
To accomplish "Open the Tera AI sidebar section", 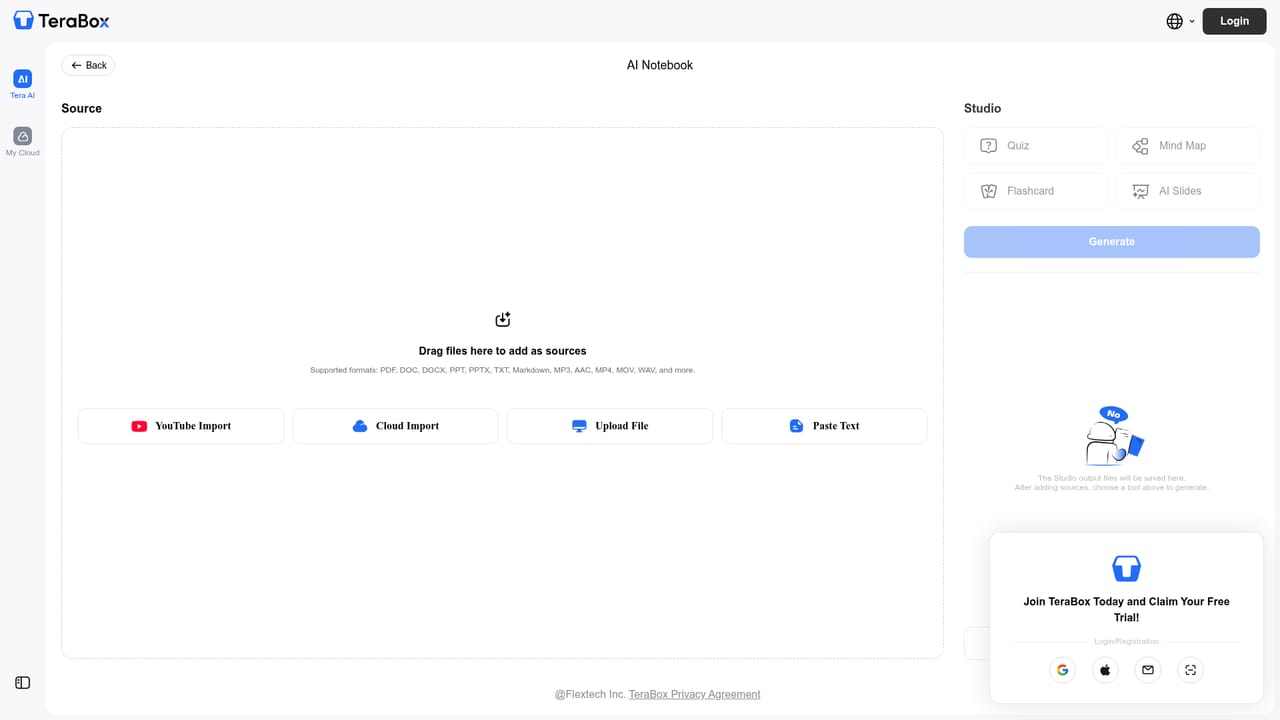I will (x=22, y=84).
